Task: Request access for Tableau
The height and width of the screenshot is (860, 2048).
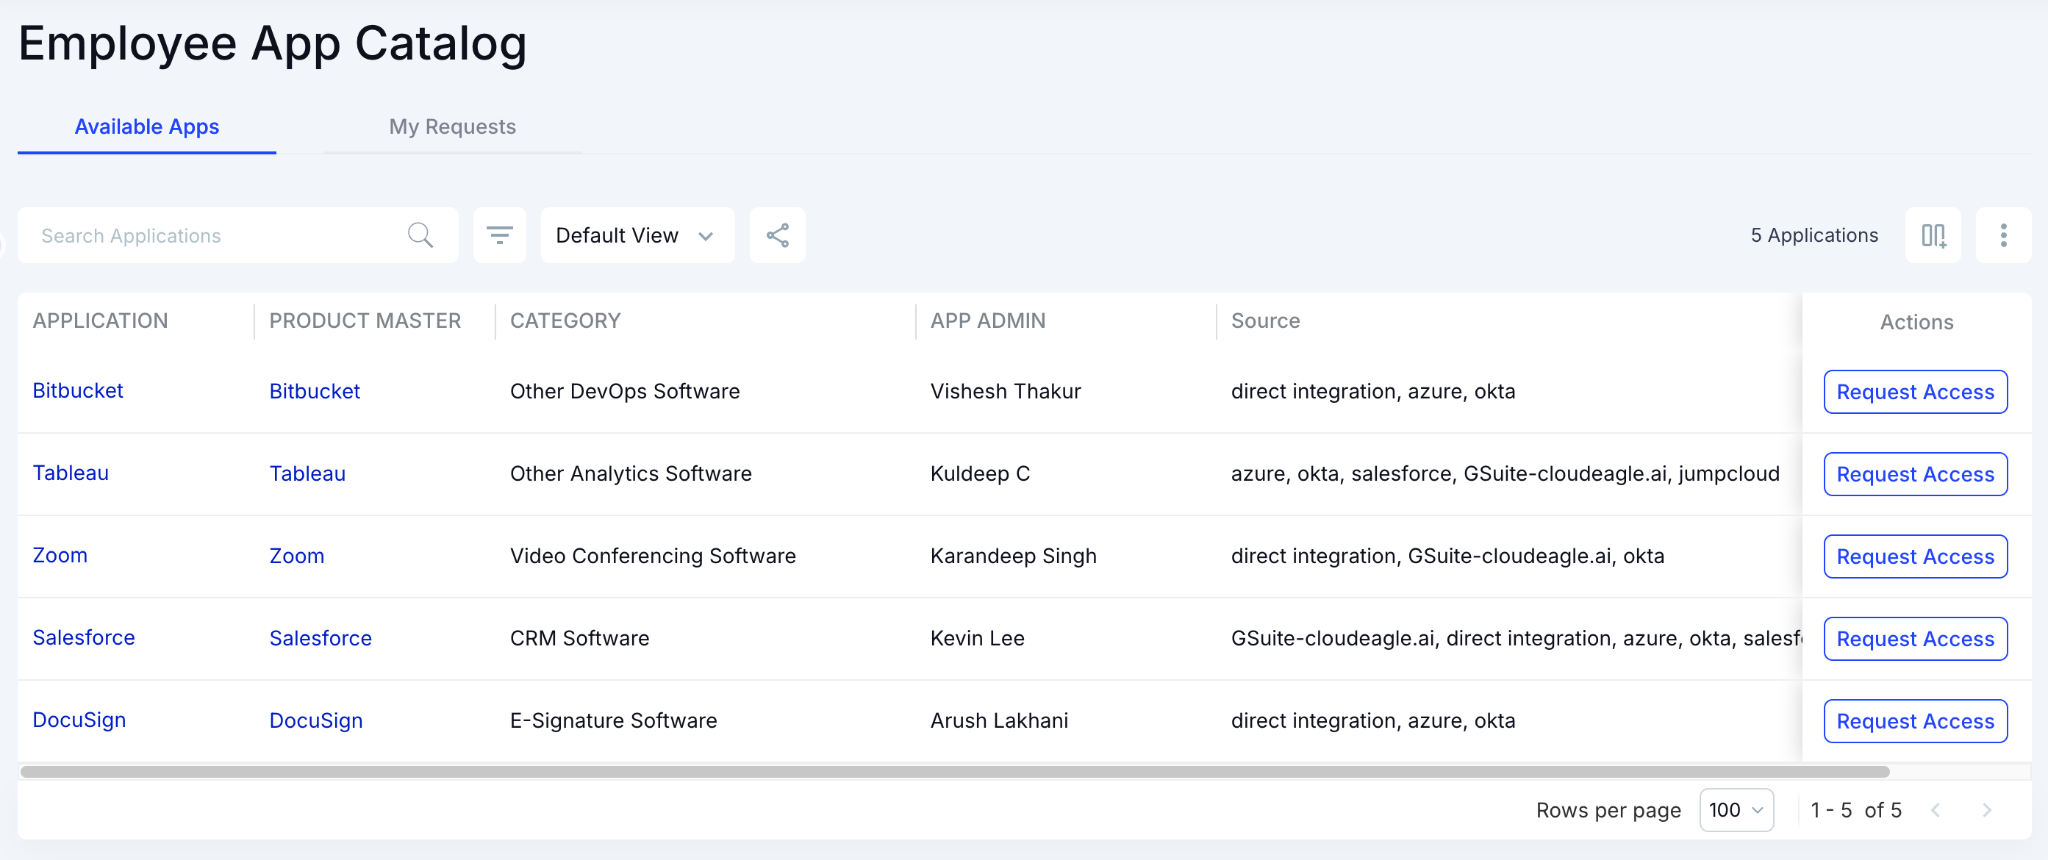Action: [1915, 474]
